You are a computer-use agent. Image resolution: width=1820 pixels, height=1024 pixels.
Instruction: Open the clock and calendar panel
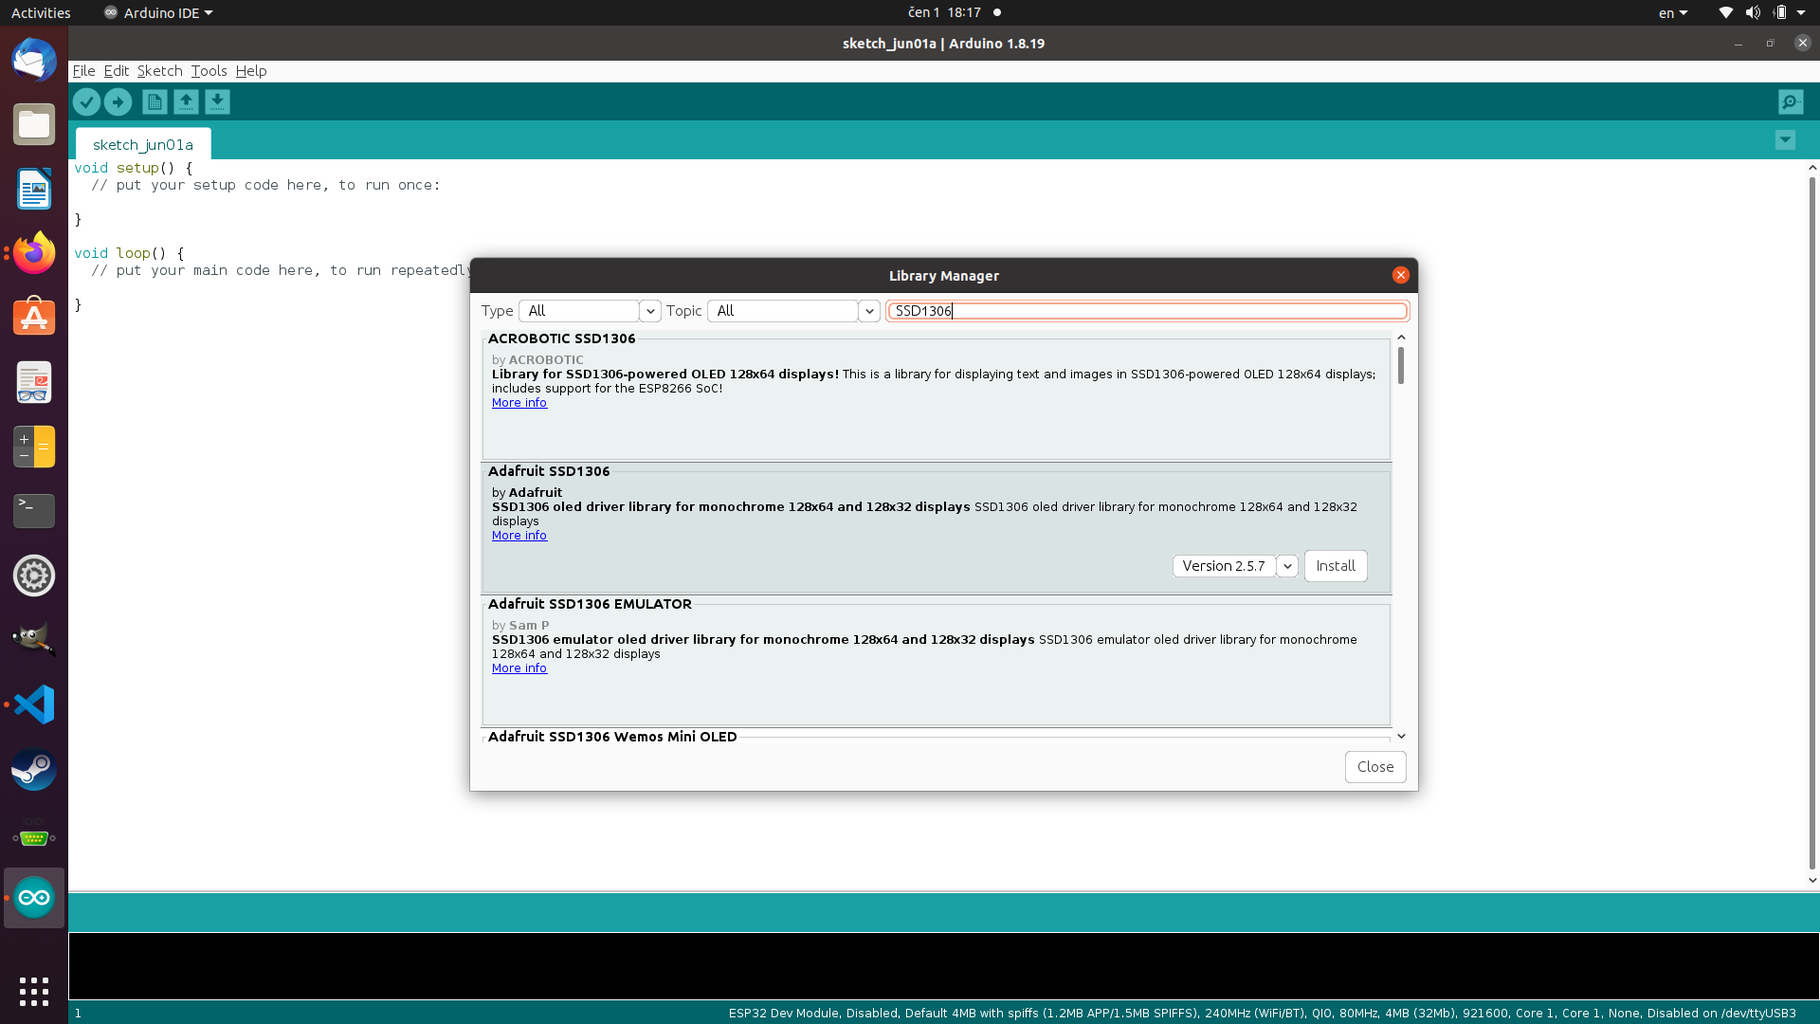pos(944,13)
